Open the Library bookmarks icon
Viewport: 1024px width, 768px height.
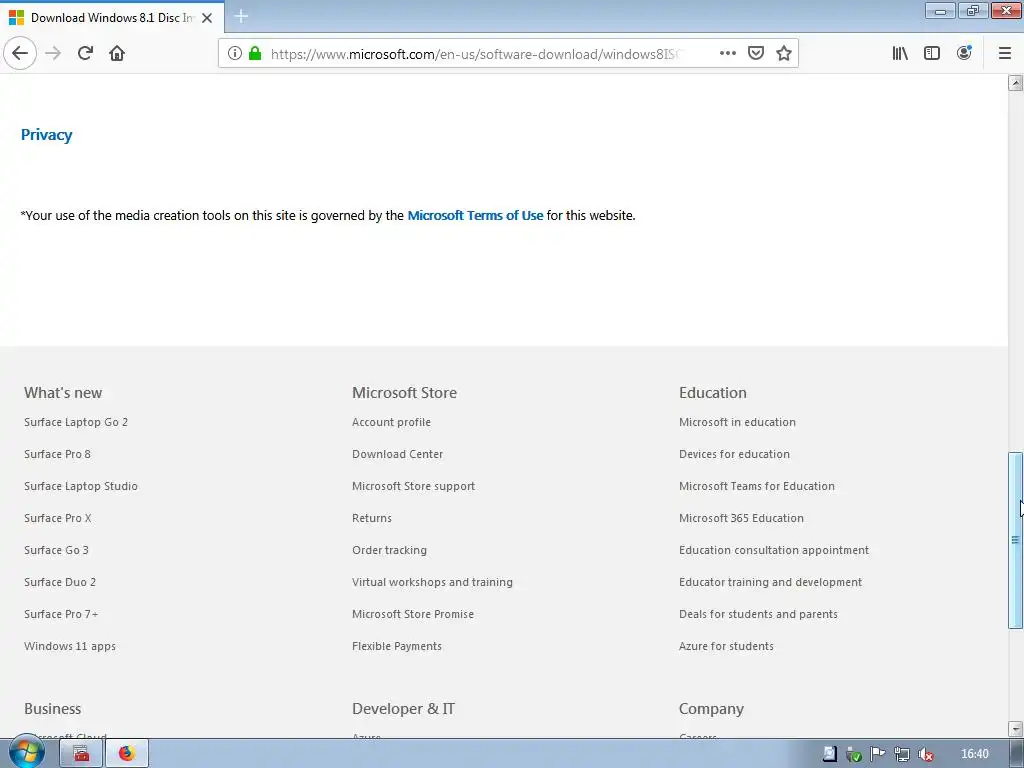click(x=900, y=54)
